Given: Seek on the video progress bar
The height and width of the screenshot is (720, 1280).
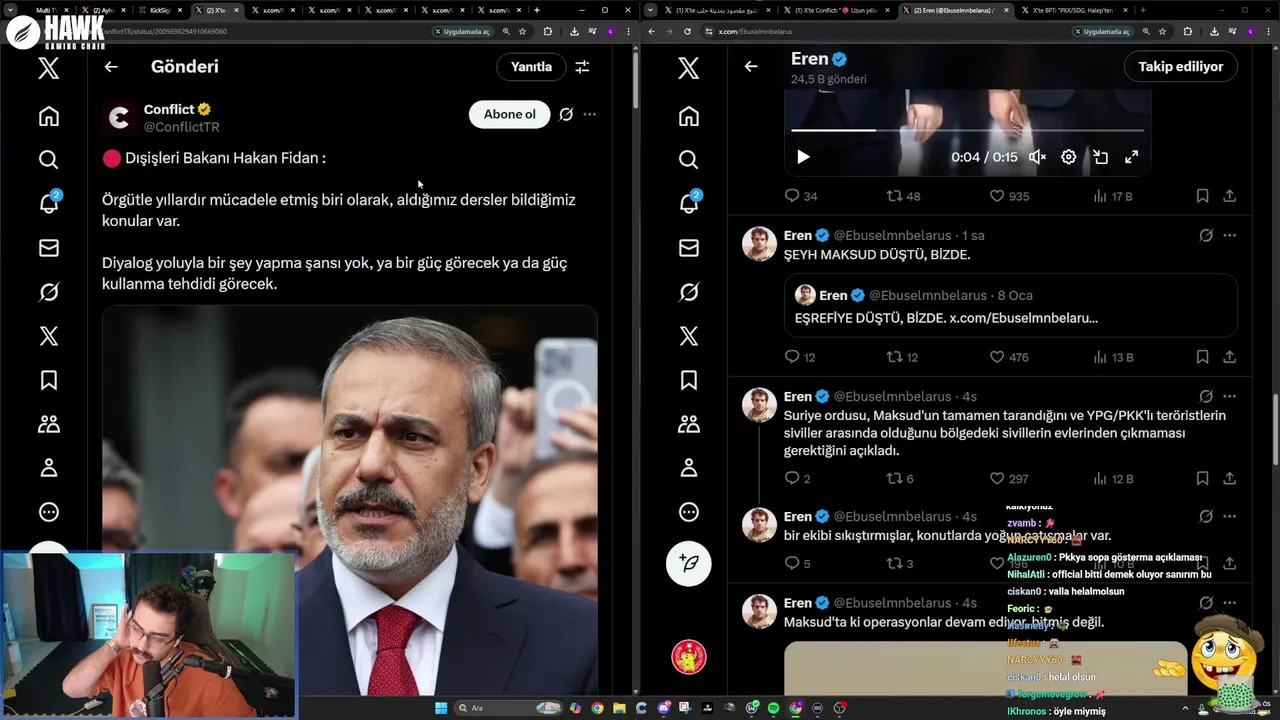Looking at the screenshot, I should click(967, 130).
